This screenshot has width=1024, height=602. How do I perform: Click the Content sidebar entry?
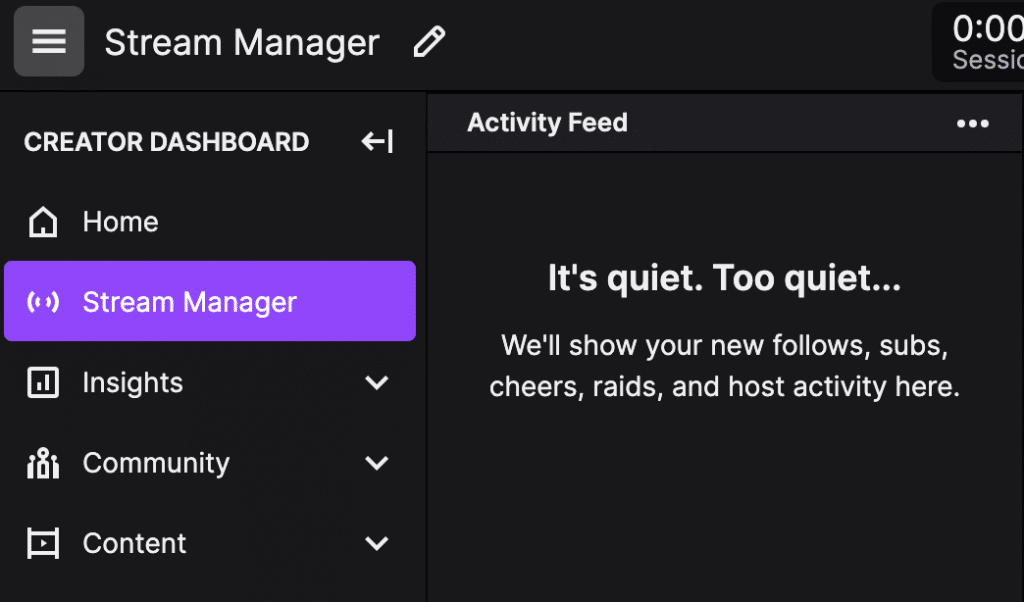pyautogui.click(x=134, y=542)
